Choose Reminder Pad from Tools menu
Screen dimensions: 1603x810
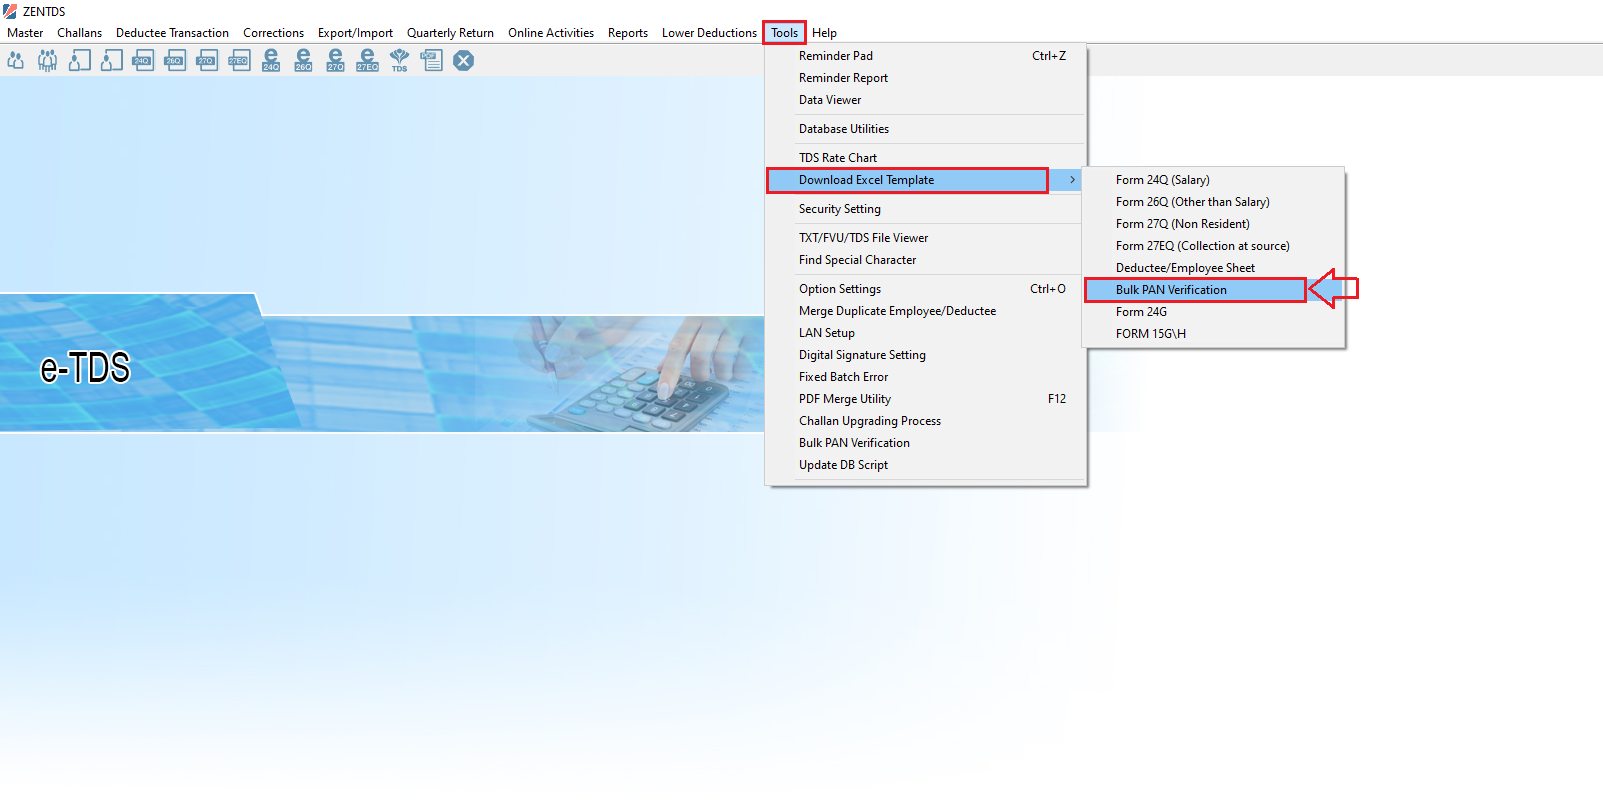tap(926, 56)
